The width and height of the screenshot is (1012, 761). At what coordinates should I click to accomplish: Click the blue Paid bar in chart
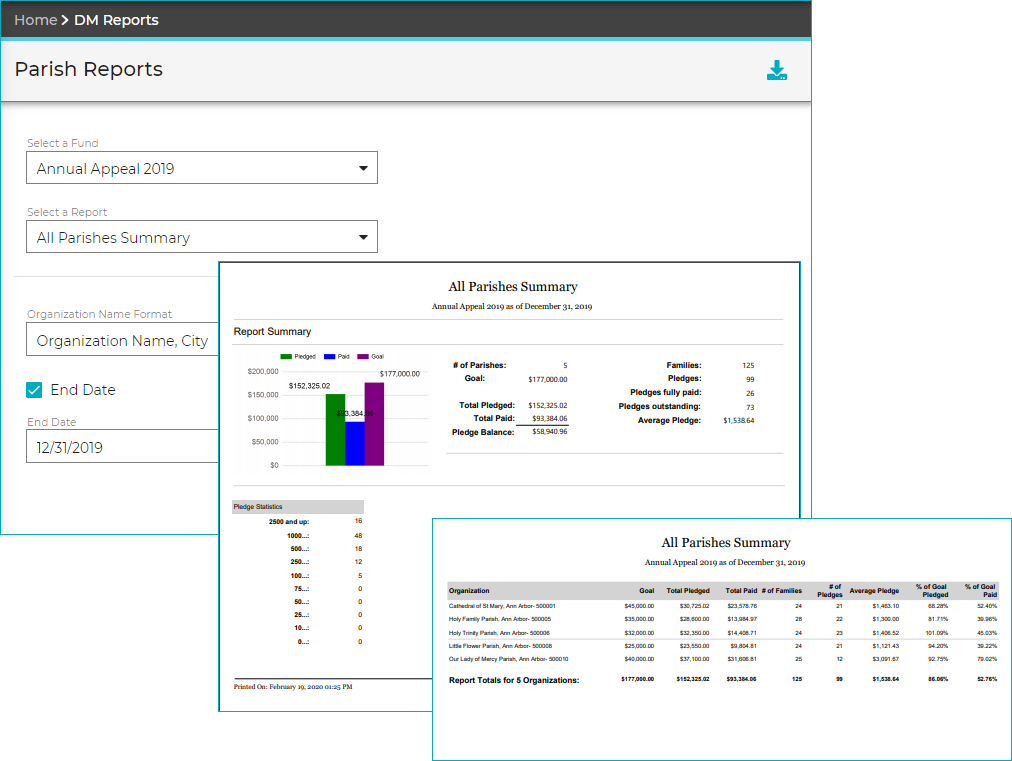354,443
